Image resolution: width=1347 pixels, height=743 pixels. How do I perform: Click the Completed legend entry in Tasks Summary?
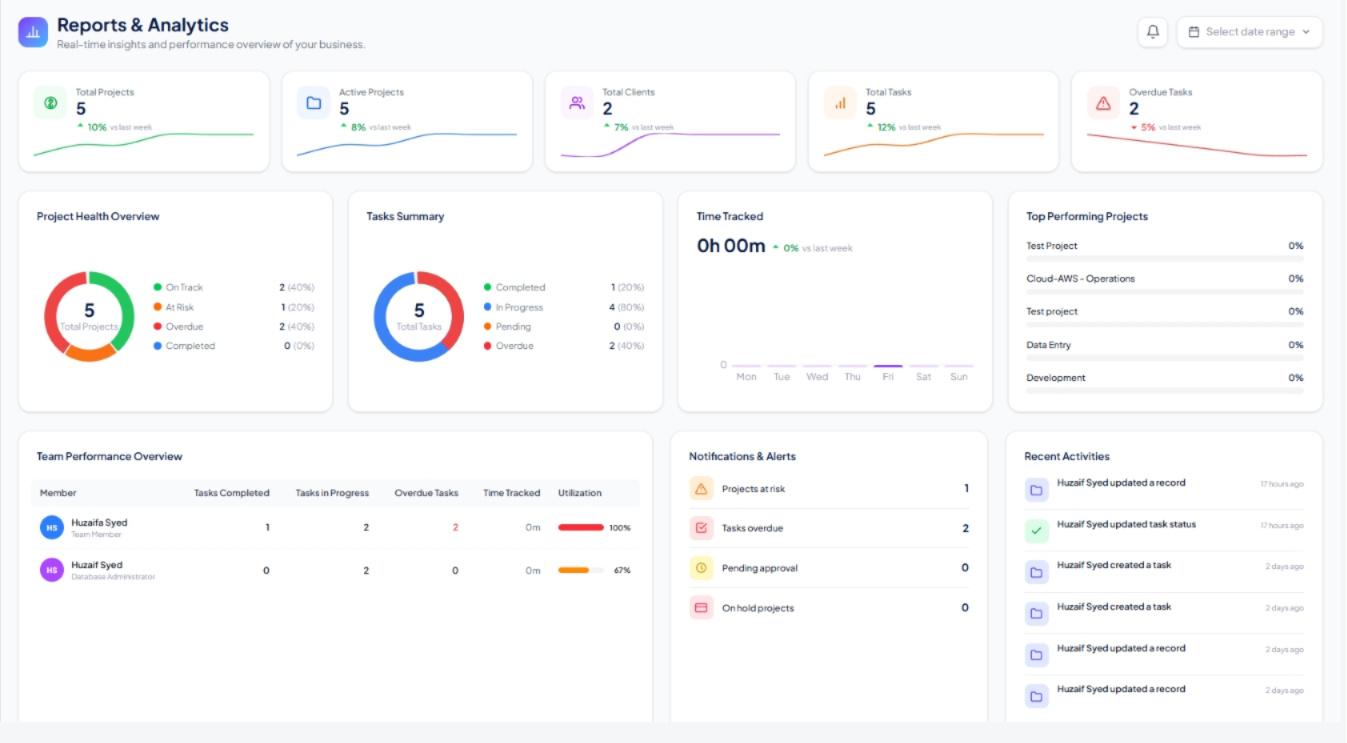pyautogui.click(x=564, y=287)
